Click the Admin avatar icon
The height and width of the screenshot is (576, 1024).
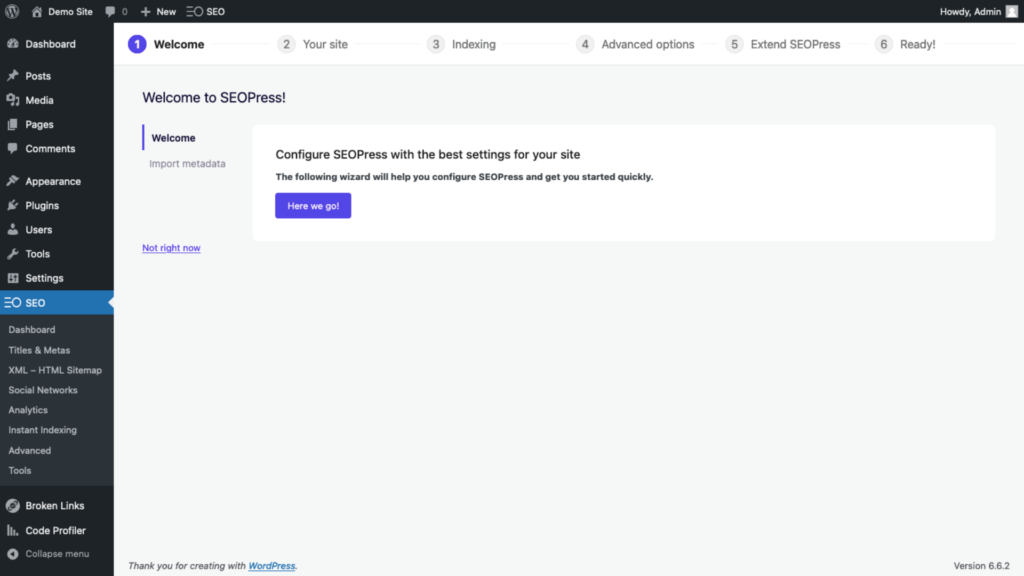[x=1012, y=11]
